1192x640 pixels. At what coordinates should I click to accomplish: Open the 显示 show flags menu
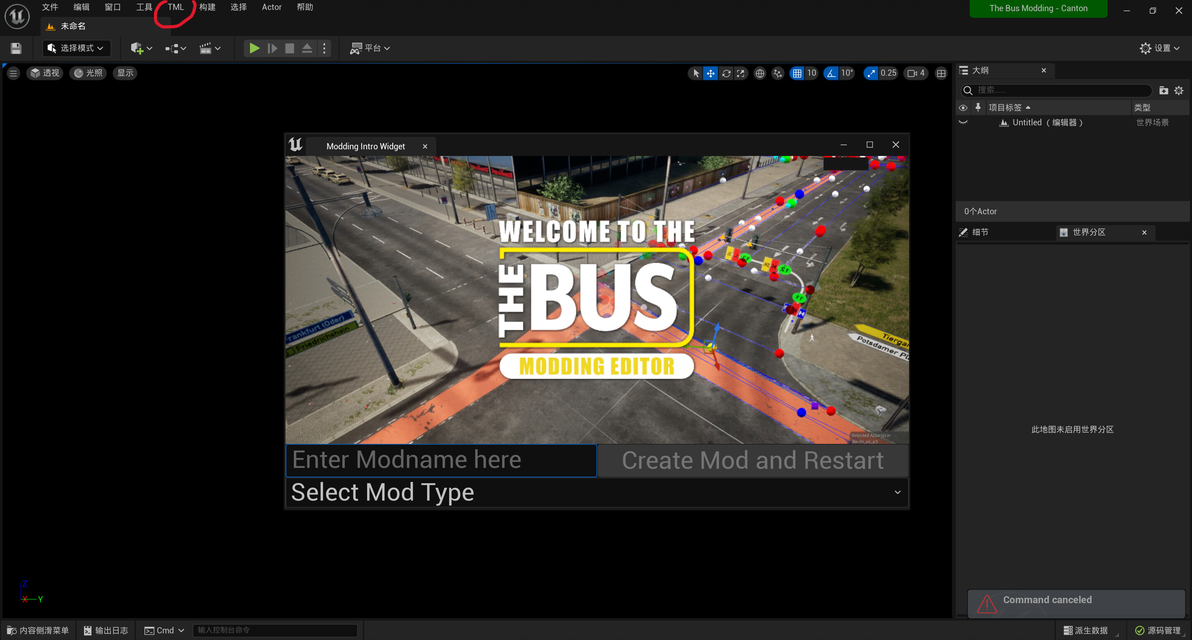125,73
